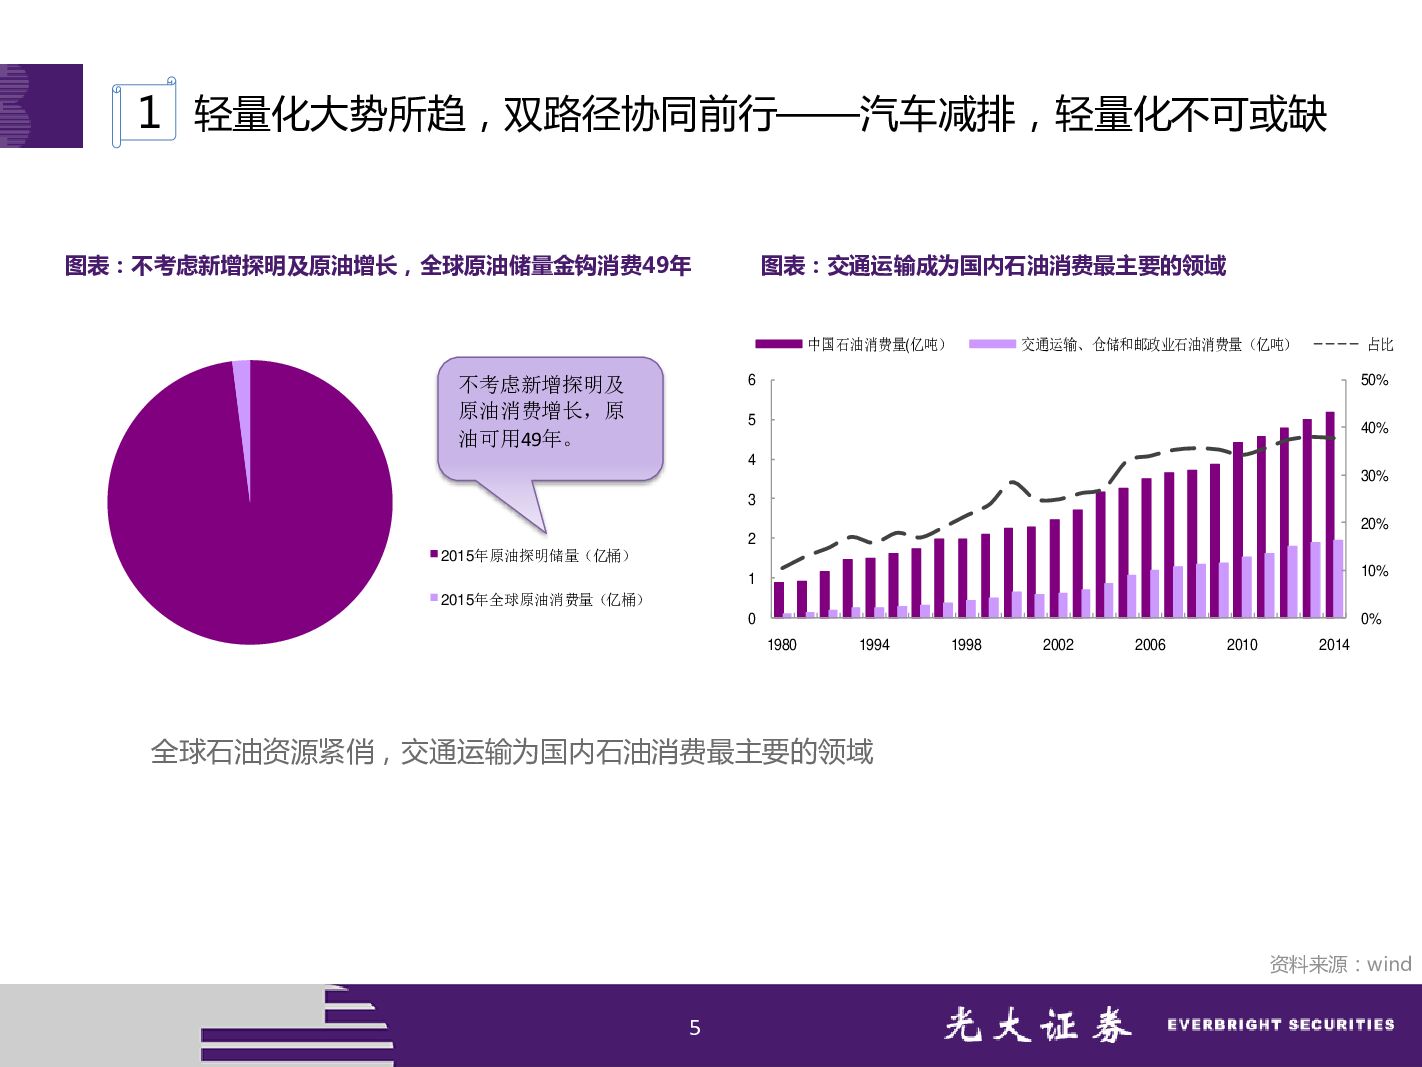1422x1067 pixels.
Task: Select legend text 2015年全球原油消费量（亿桶）
Action: 545,600
